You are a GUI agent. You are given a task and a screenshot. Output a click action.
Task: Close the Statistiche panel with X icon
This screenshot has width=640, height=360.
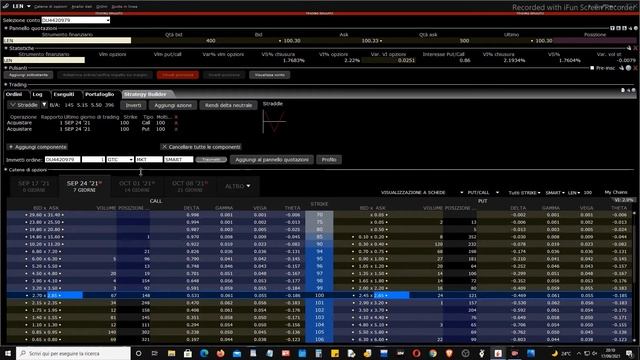(635, 48)
